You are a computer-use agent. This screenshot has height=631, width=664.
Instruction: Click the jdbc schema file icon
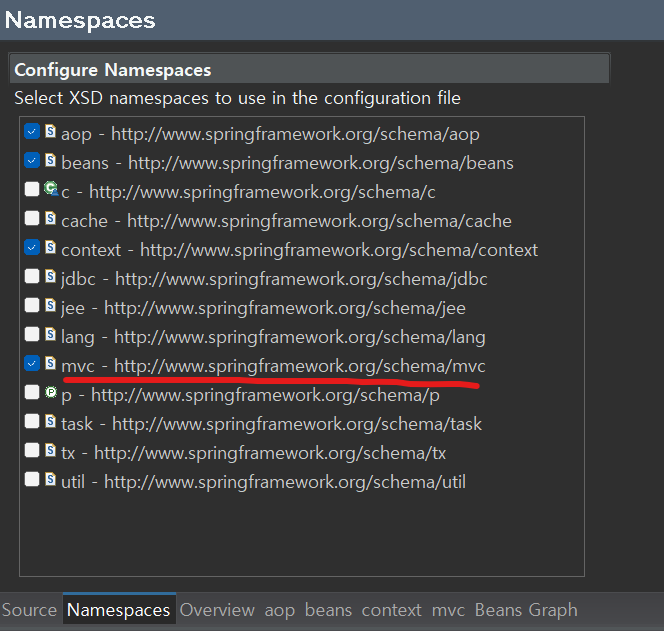click(x=50, y=276)
